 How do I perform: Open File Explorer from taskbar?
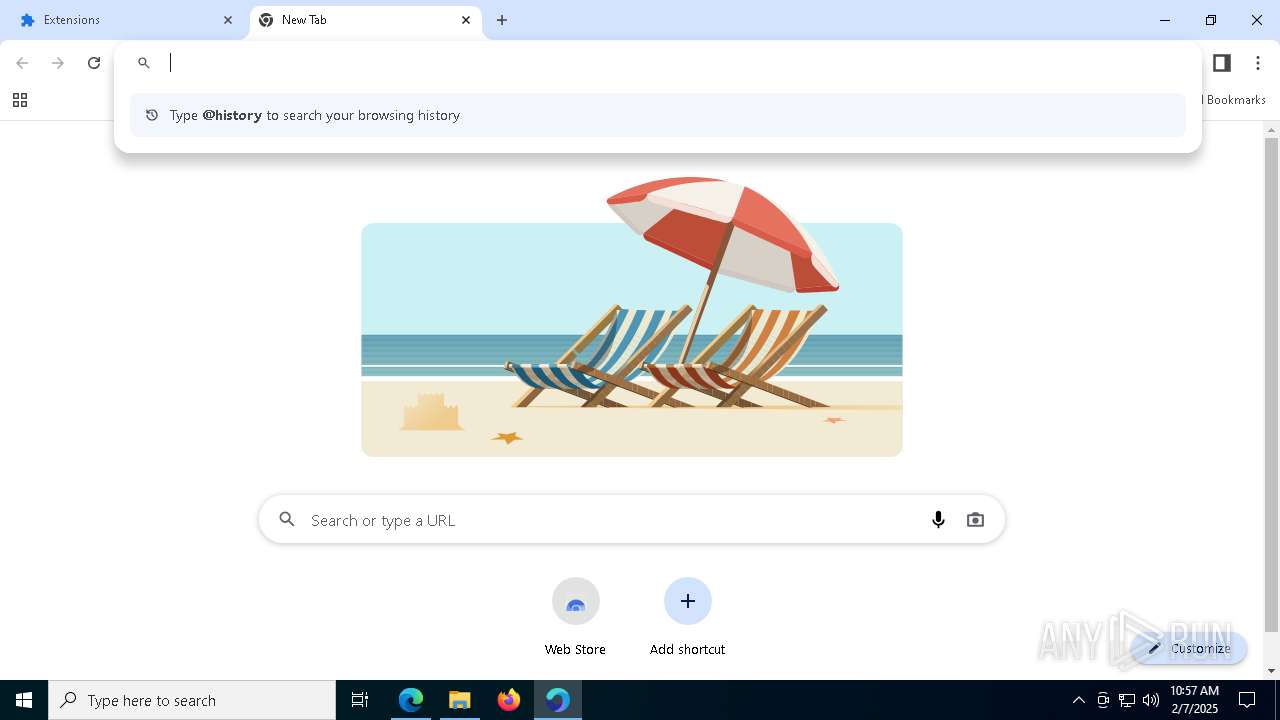pyautogui.click(x=460, y=700)
